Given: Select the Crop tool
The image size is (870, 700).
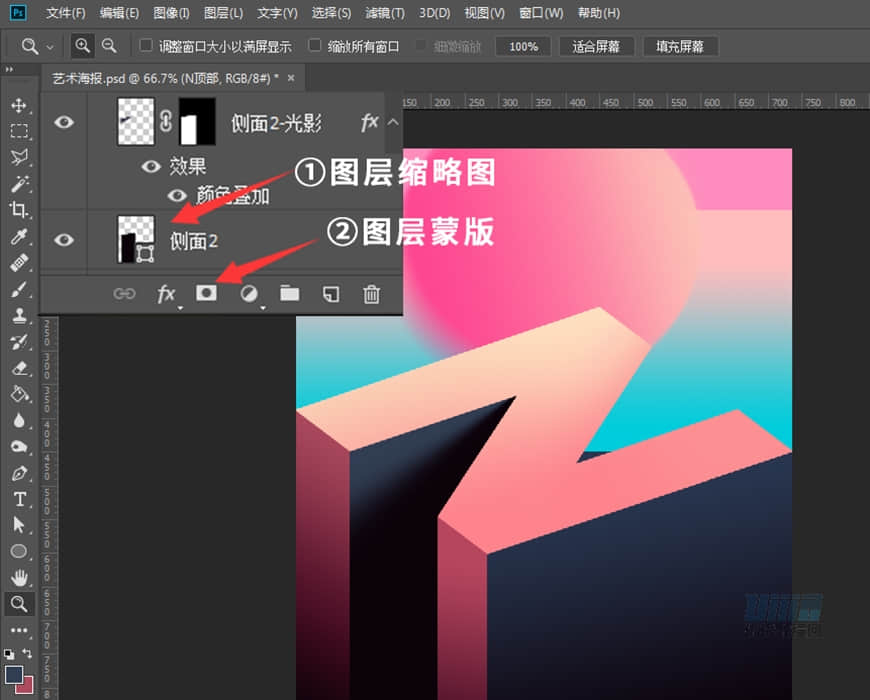Looking at the screenshot, I should 19,210.
